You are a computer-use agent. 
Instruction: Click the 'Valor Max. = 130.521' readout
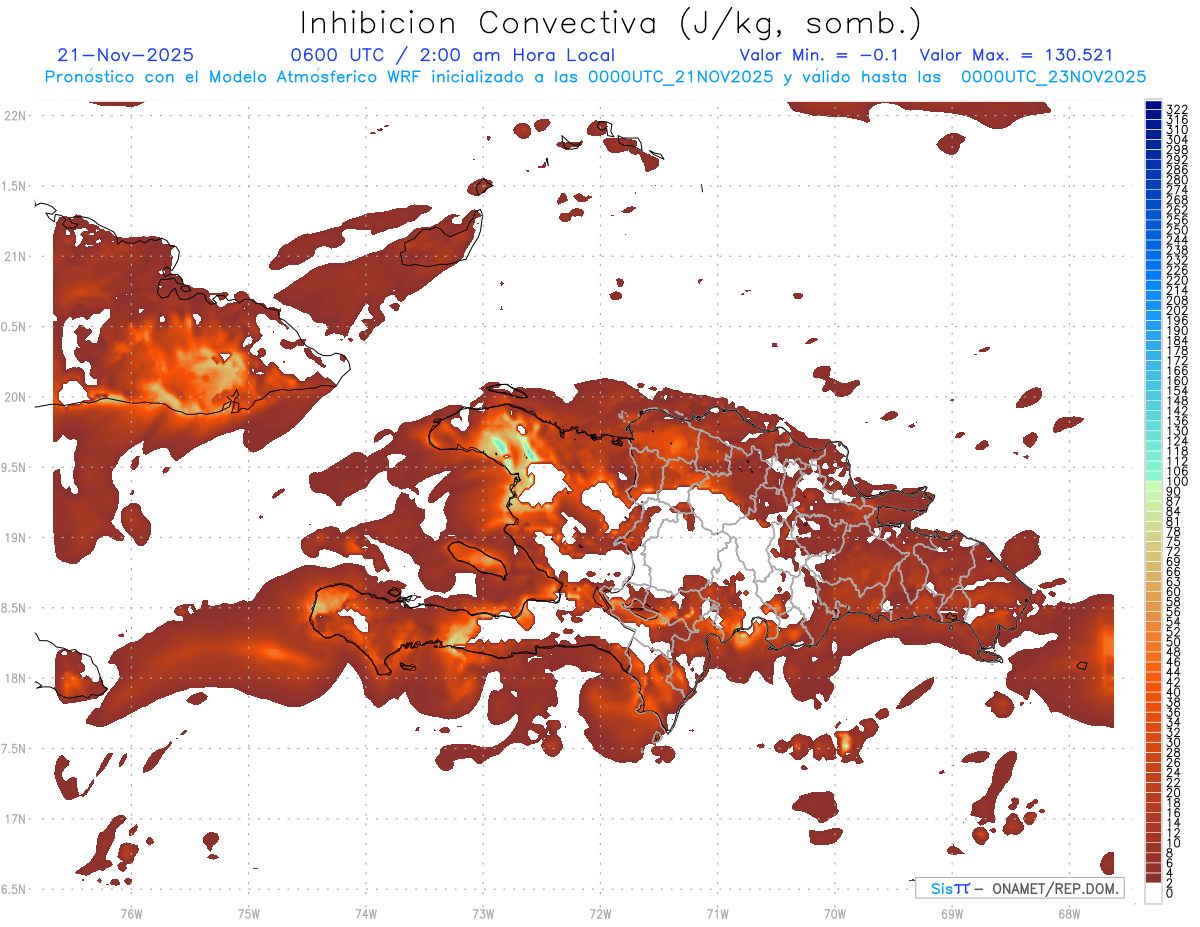1016,56
